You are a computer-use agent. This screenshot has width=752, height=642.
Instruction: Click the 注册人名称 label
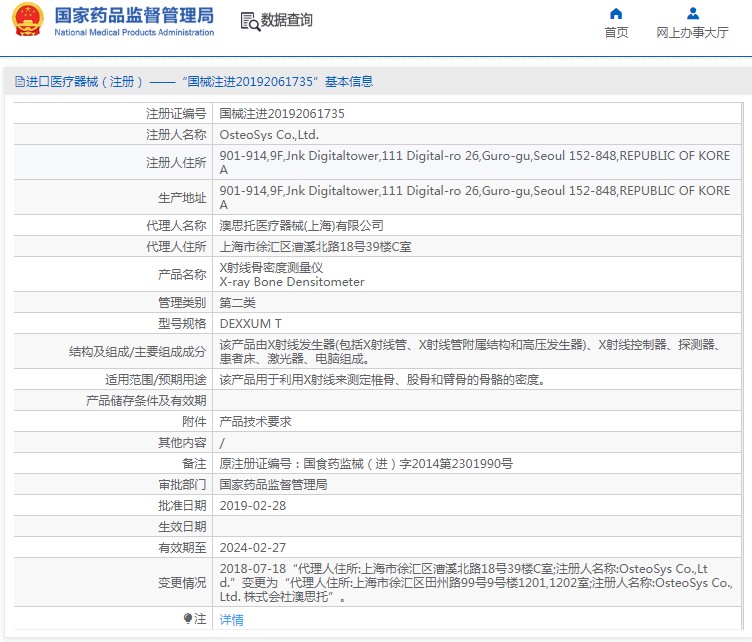(x=176, y=135)
